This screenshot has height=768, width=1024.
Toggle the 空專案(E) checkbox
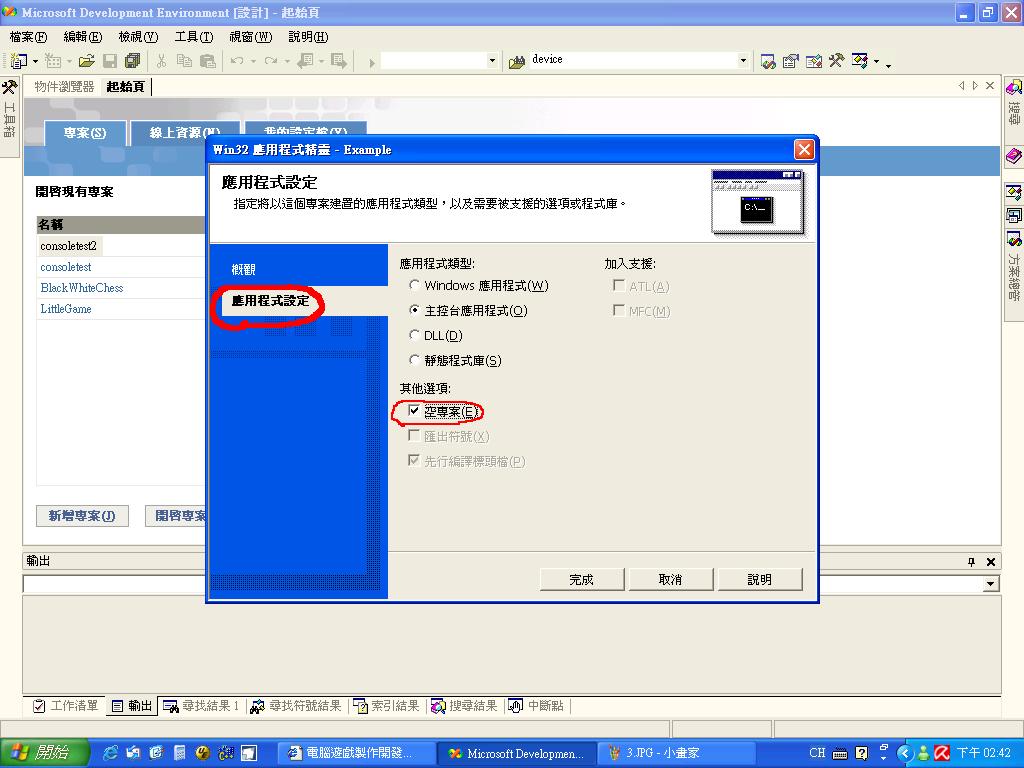[413, 411]
